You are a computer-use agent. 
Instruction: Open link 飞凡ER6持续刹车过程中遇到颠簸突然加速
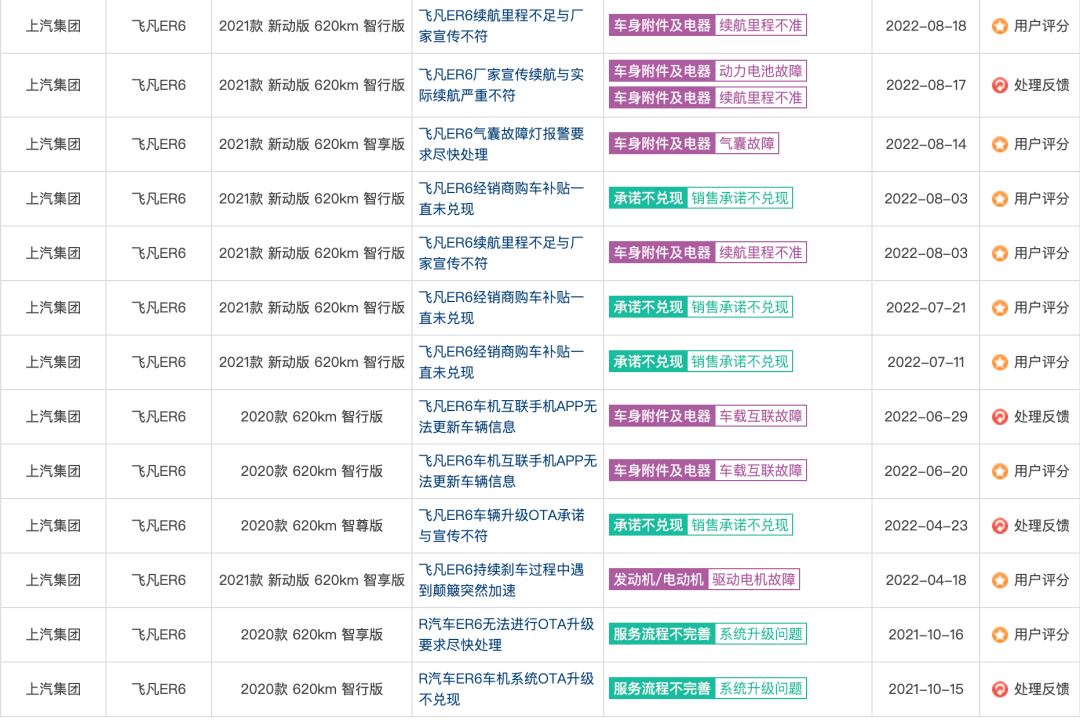(501, 579)
